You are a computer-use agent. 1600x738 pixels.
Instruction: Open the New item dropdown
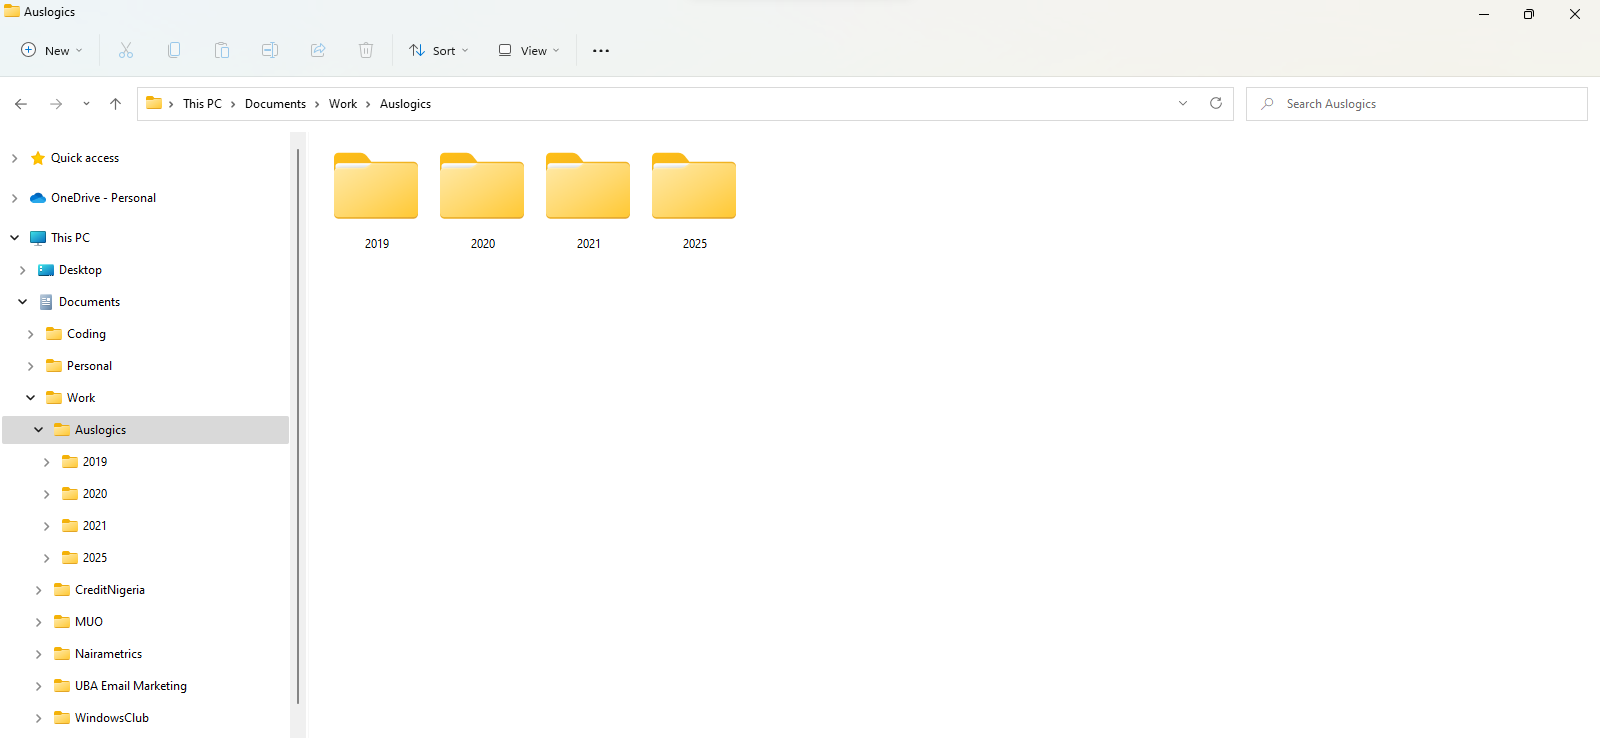point(52,50)
